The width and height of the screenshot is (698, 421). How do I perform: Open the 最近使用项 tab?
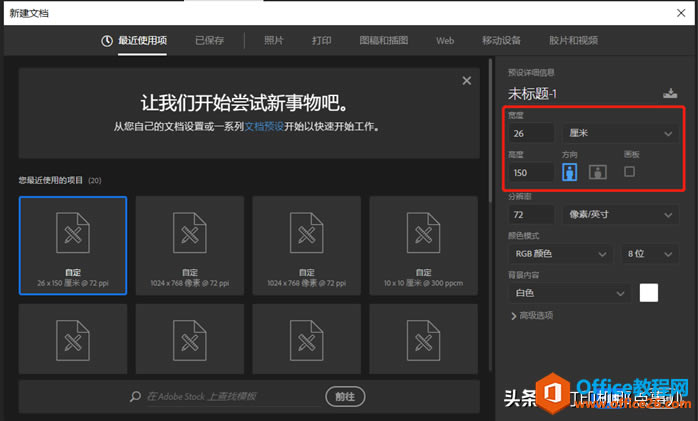pyautogui.click(x=142, y=40)
